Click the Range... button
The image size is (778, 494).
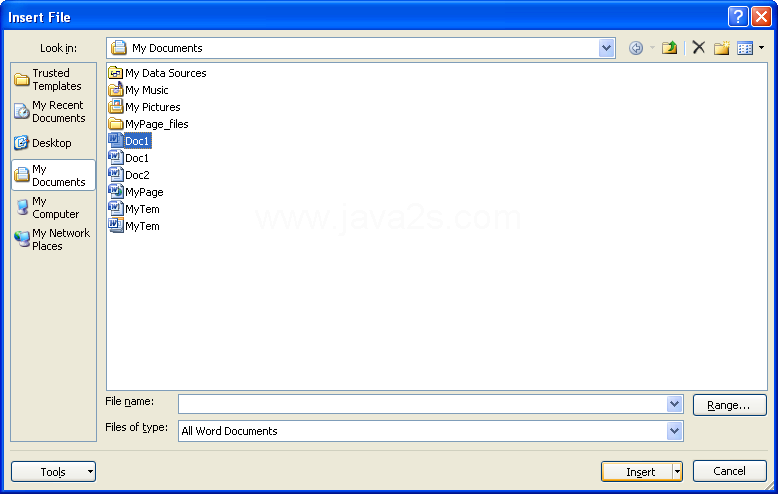[x=729, y=405]
